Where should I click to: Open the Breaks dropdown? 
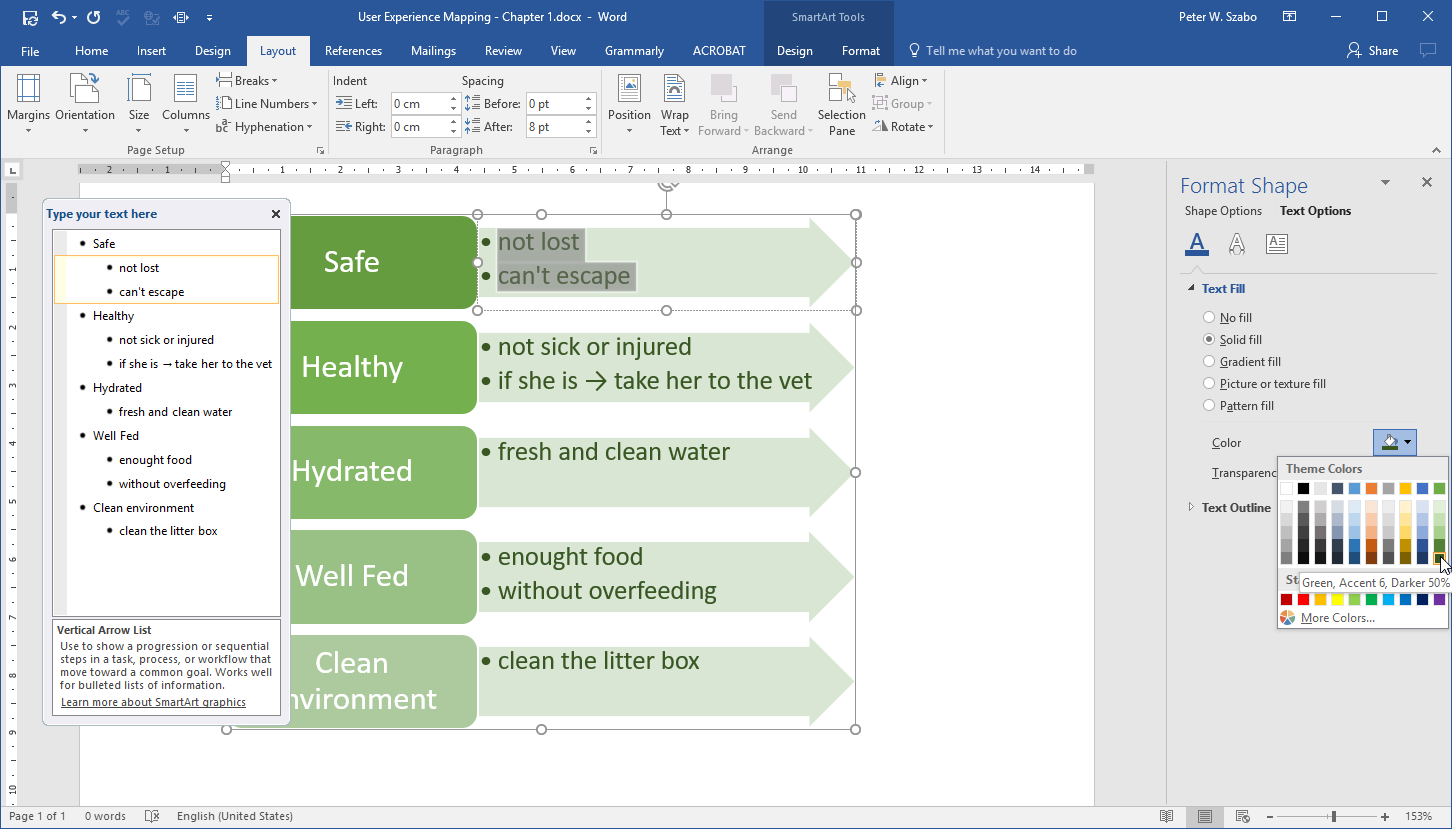click(248, 81)
